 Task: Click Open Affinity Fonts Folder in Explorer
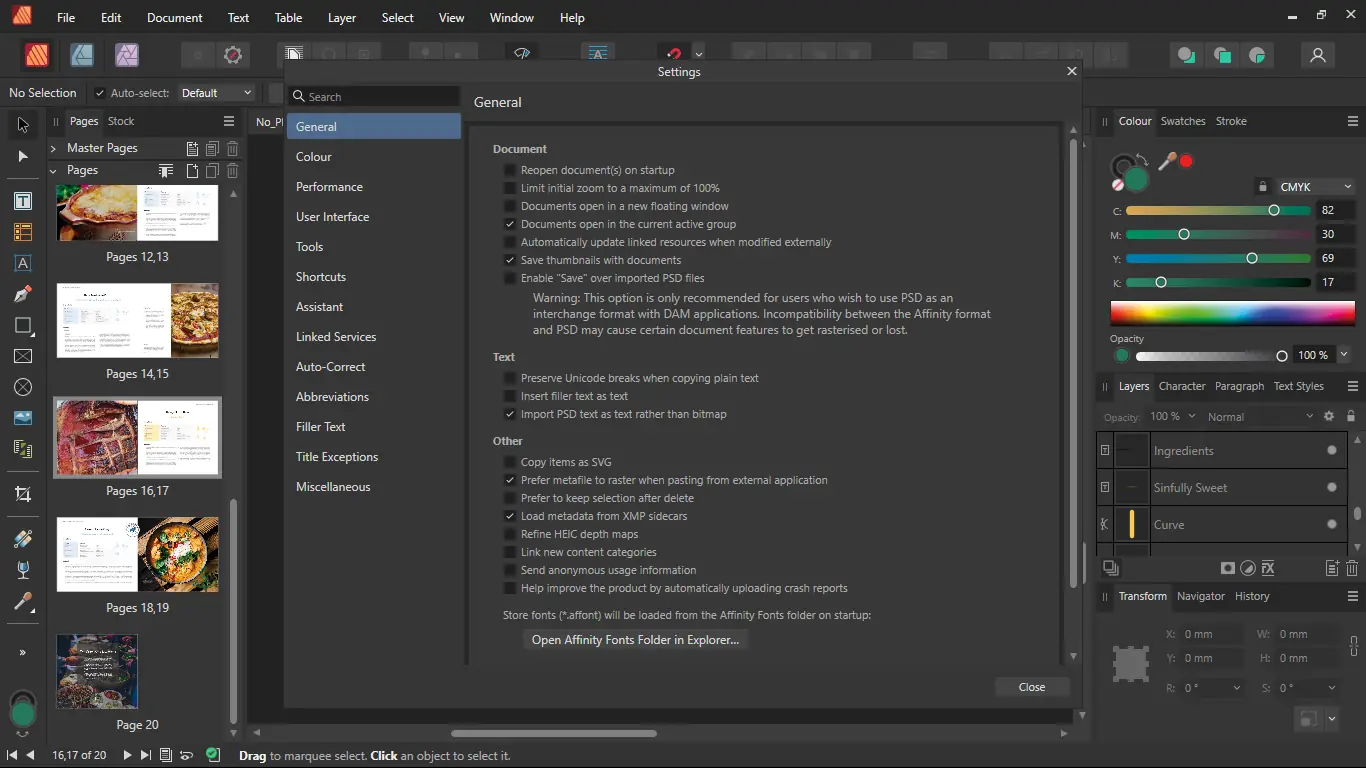pos(635,640)
